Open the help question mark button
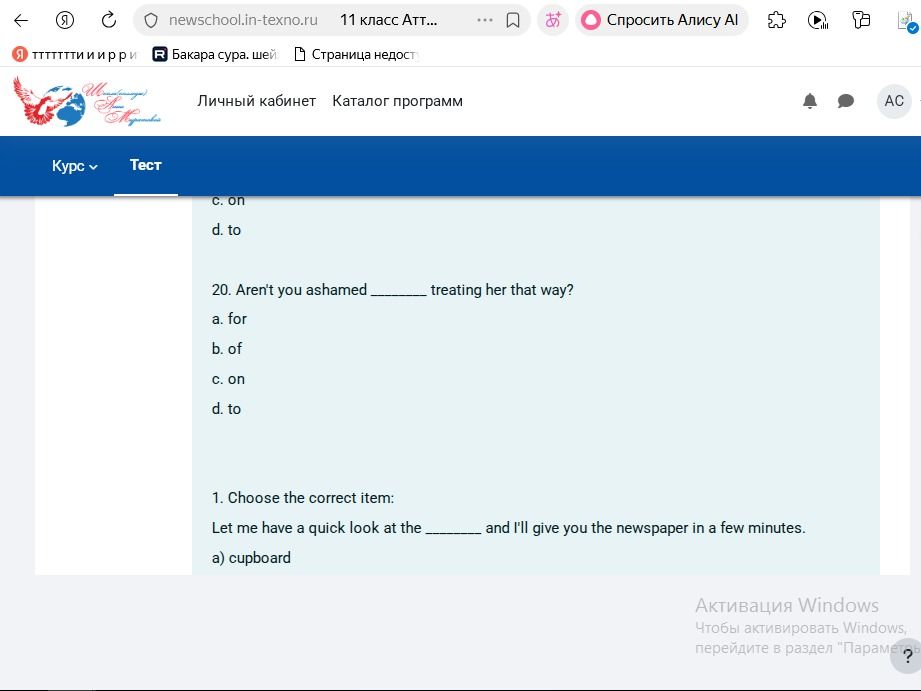This screenshot has height=691, width=921. (x=906, y=656)
